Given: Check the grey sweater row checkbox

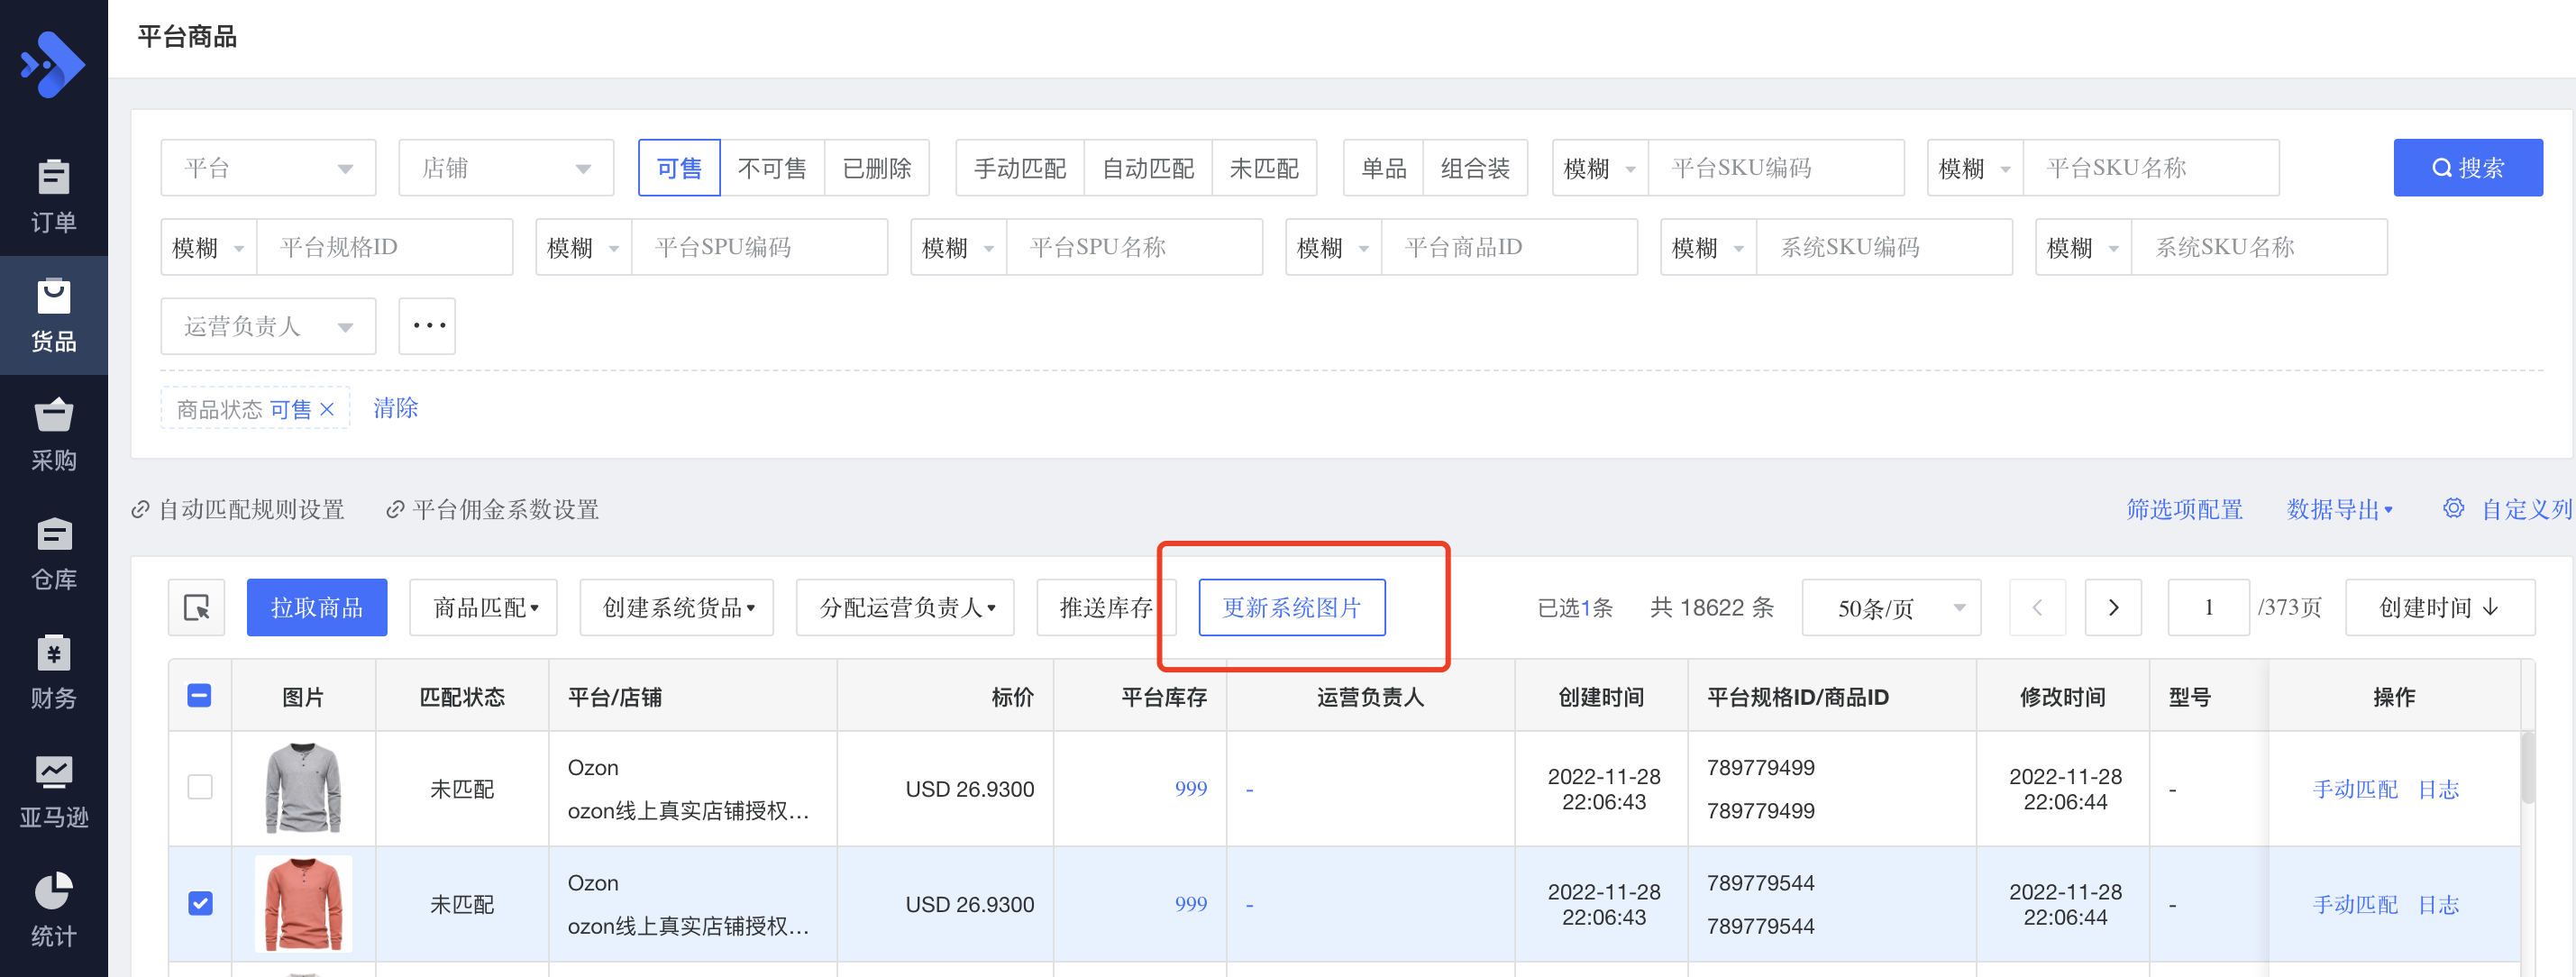Looking at the screenshot, I should 200,787.
